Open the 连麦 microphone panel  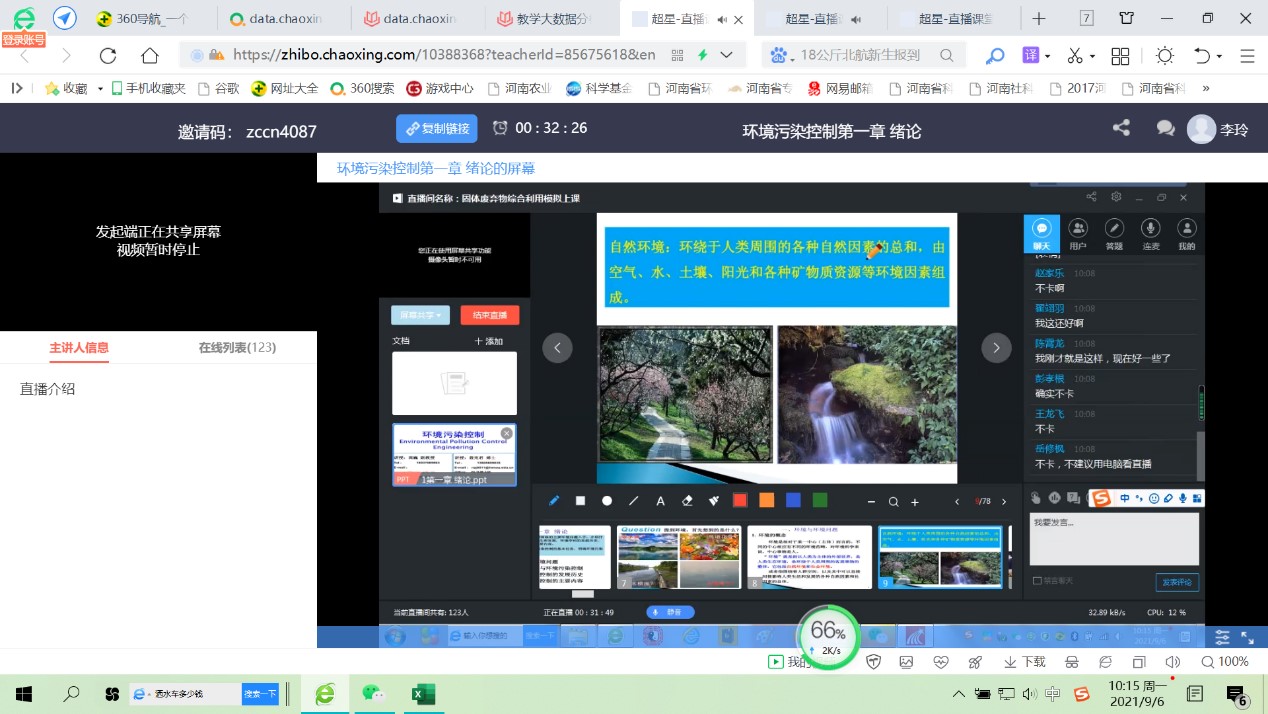pyautogui.click(x=1150, y=234)
